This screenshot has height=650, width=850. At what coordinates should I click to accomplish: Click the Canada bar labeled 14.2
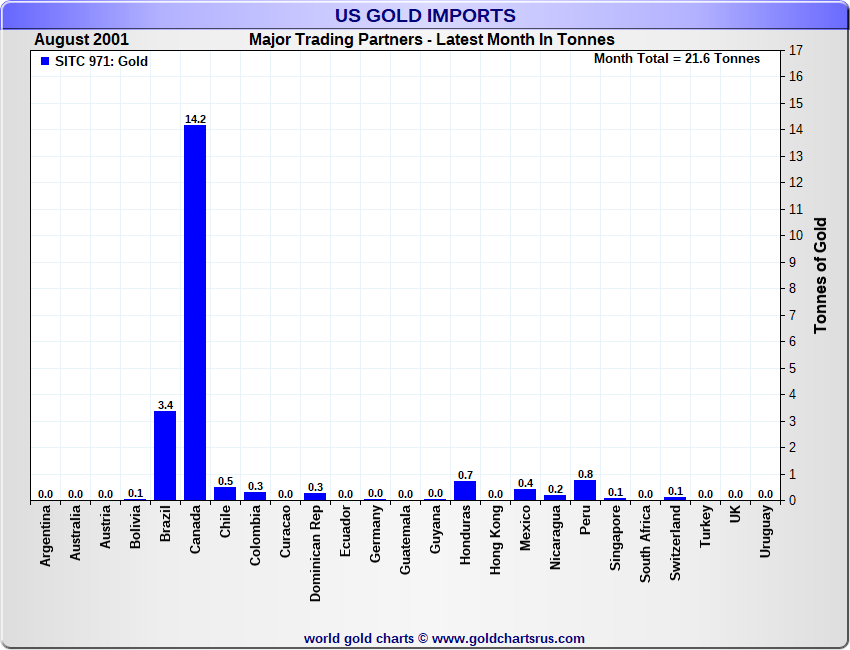(195, 312)
